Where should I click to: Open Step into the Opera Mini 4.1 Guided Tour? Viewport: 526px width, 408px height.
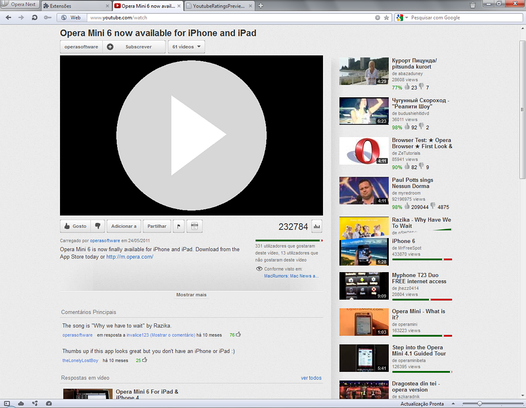tap(419, 350)
